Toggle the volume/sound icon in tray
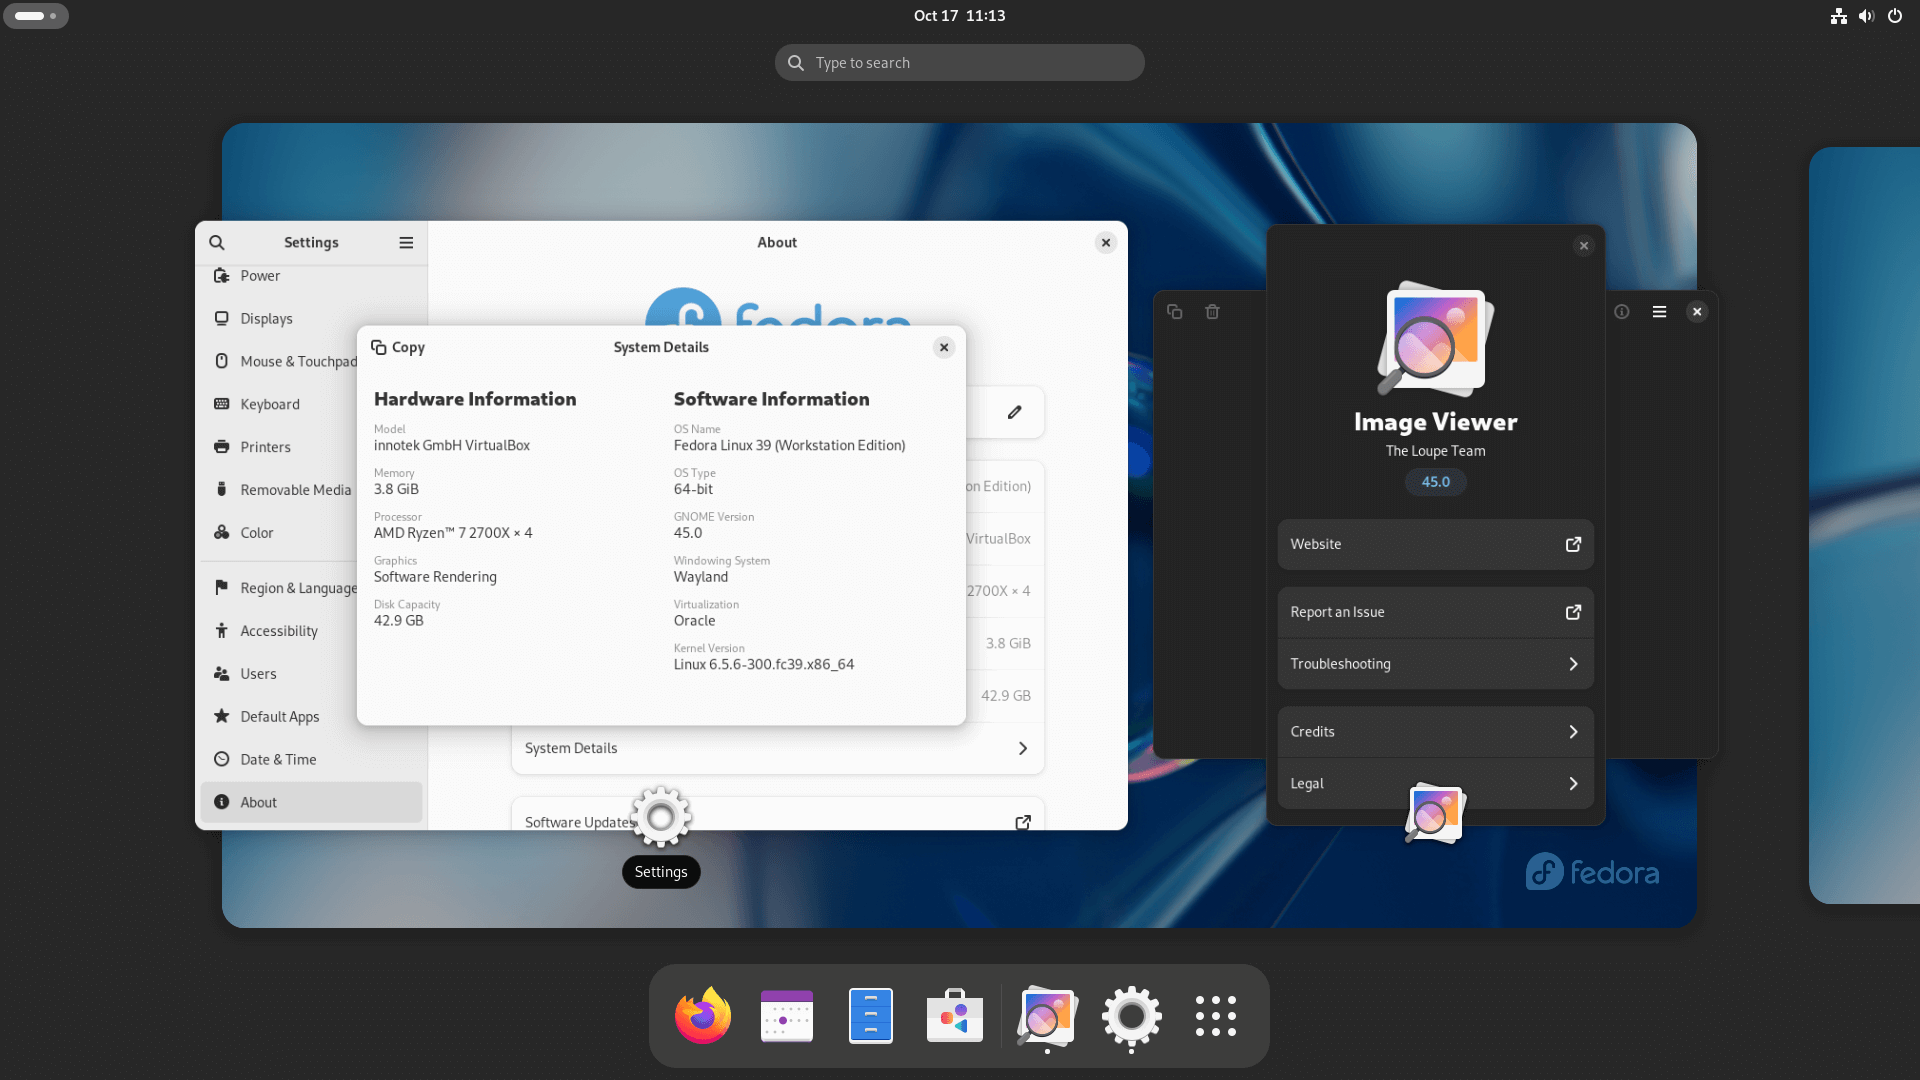This screenshot has height=1080, width=1920. click(1866, 15)
